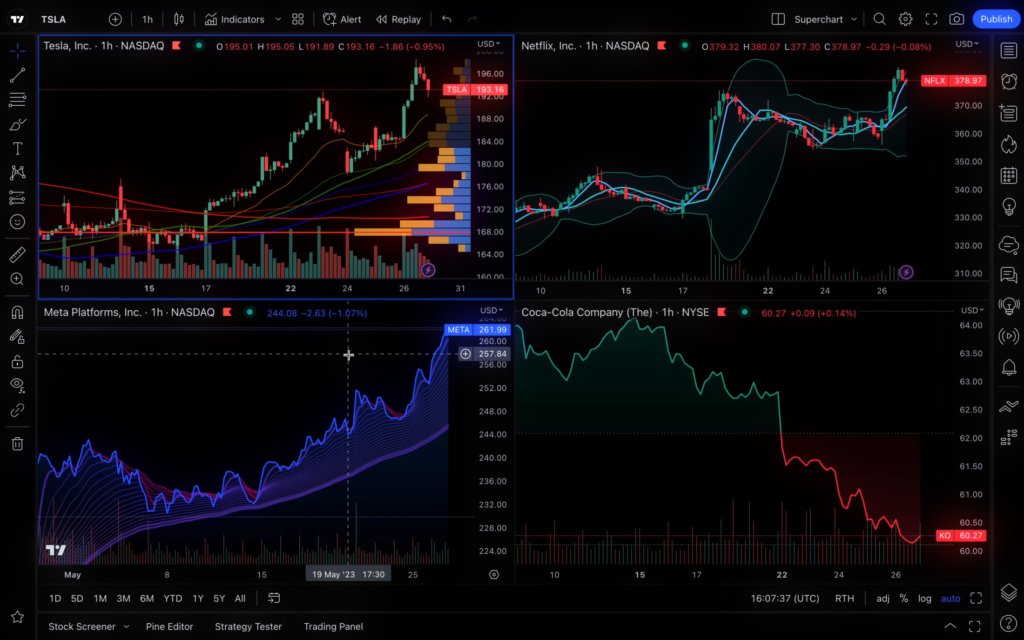1024x640 pixels.
Task: Open the 1h interval dropdown
Action: pos(148,19)
